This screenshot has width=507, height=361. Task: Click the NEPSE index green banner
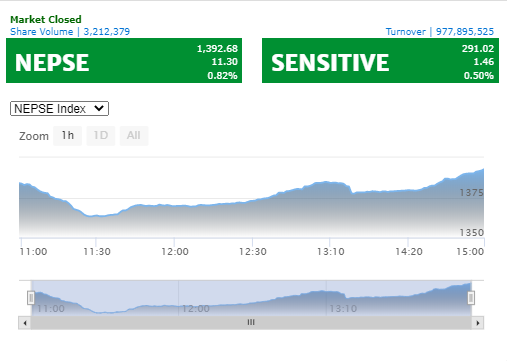pos(124,61)
